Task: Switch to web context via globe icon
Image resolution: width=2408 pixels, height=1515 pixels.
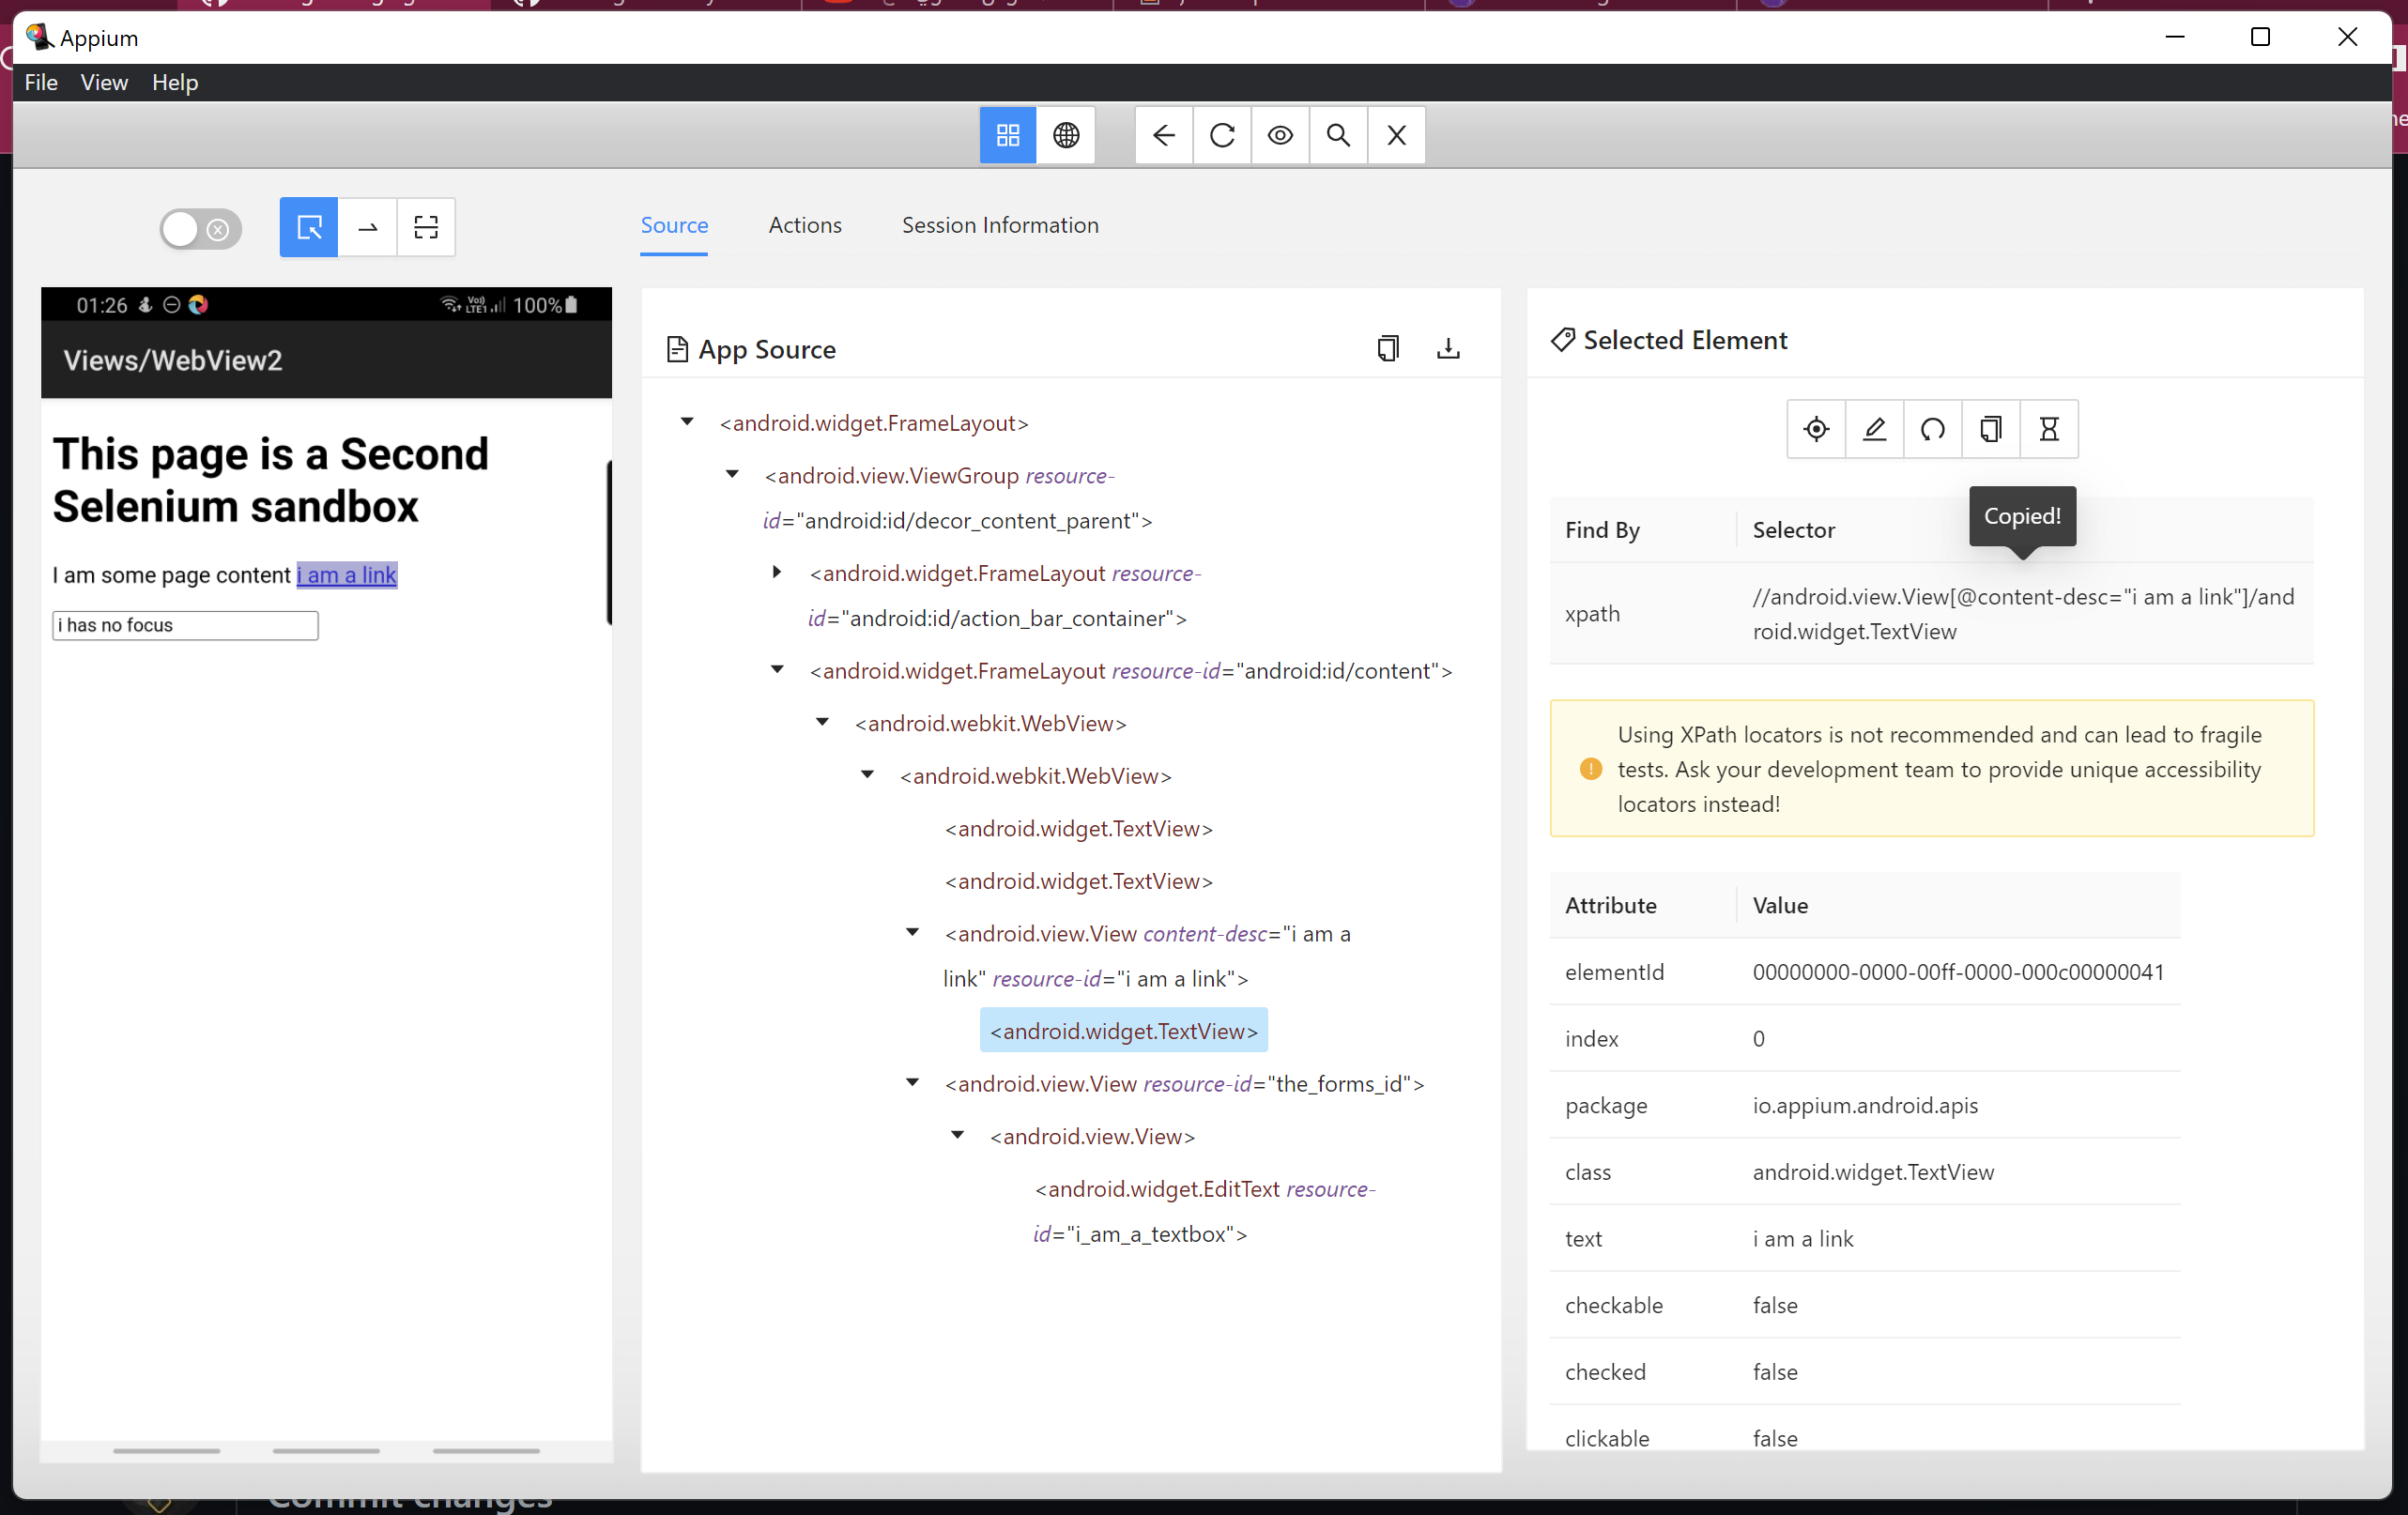Action: pos(1066,135)
